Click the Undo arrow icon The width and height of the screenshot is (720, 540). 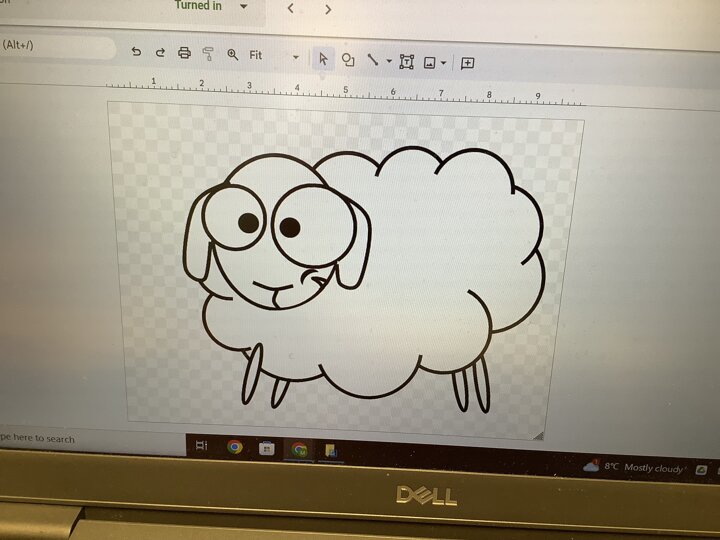(x=136, y=53)
